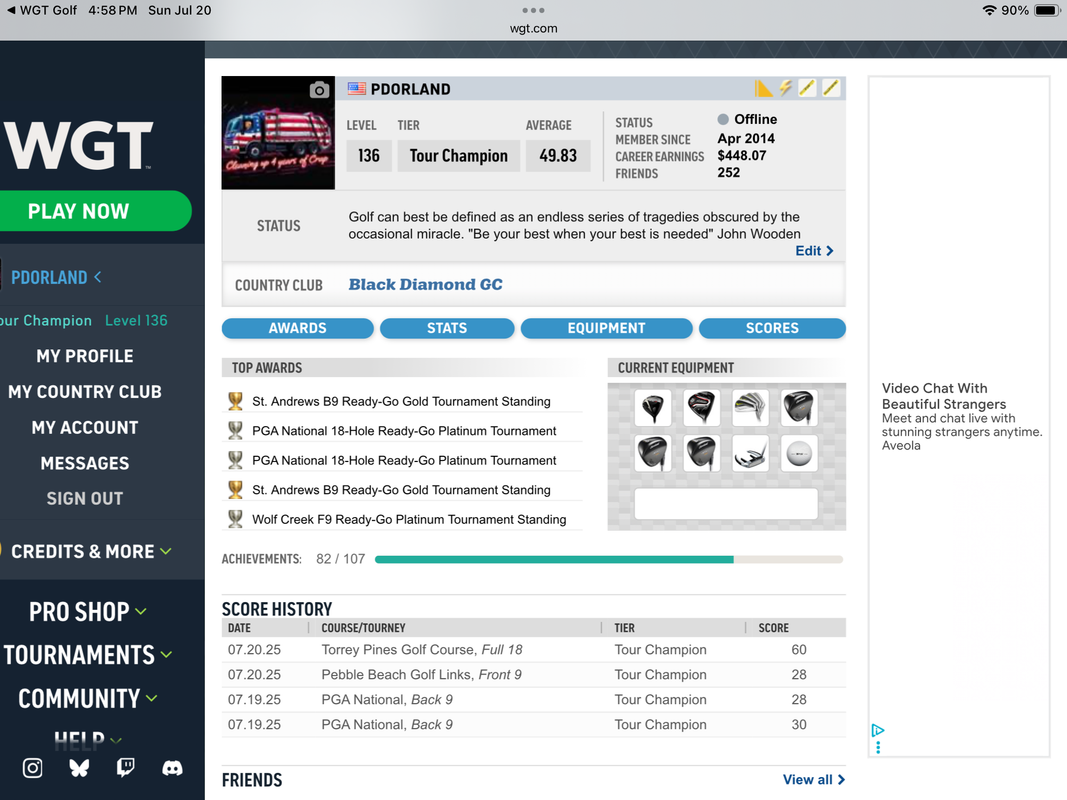Image resolution: width=1067 pixels, height=800 pixels.
Task: Open WGT Discord server icon
Action: coord(172,768)
